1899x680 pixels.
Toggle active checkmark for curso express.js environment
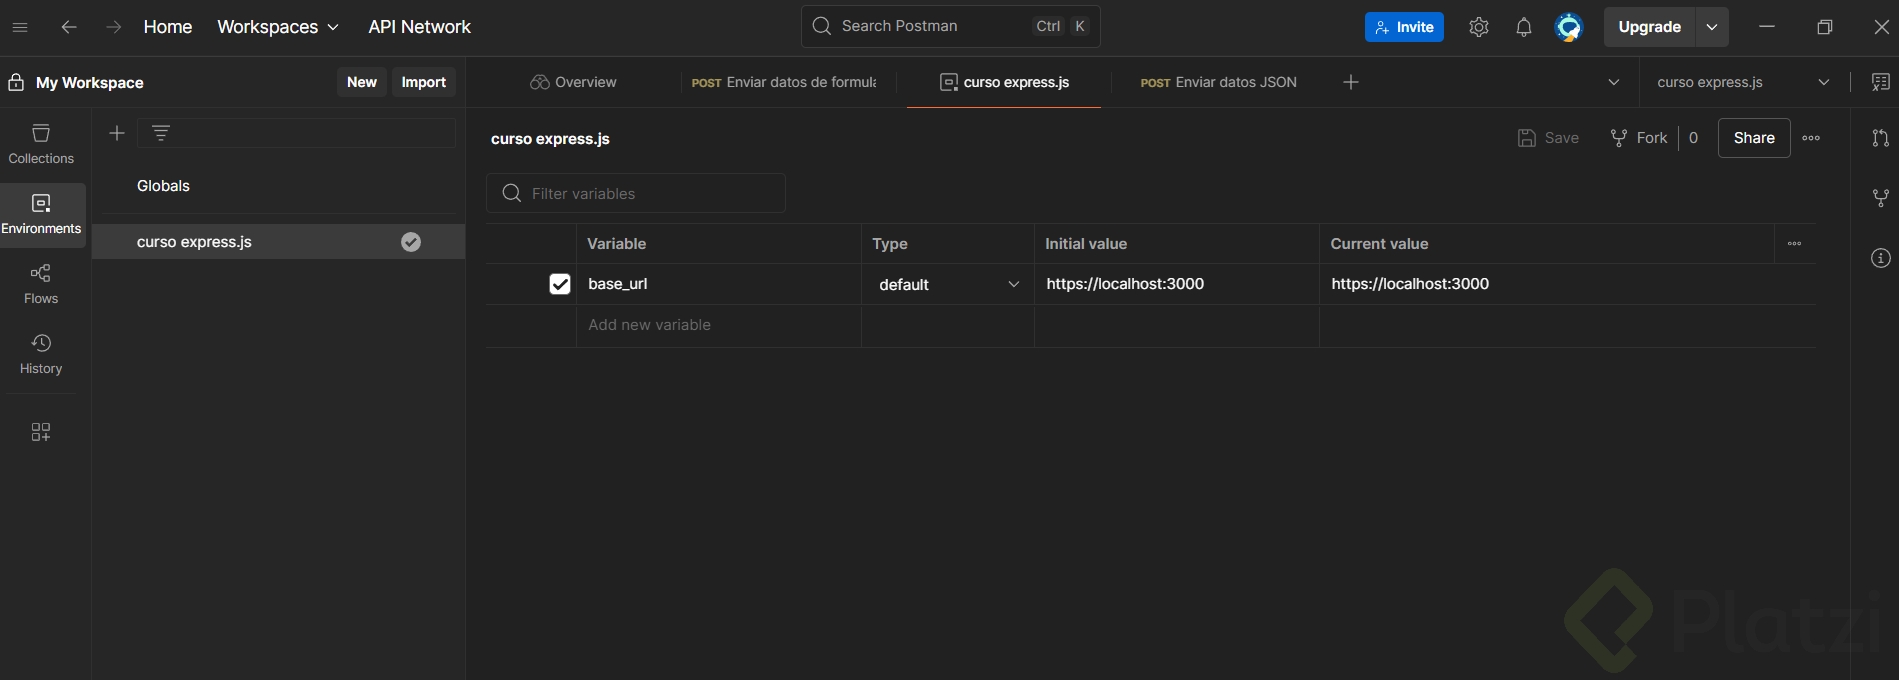click(411, 242)
